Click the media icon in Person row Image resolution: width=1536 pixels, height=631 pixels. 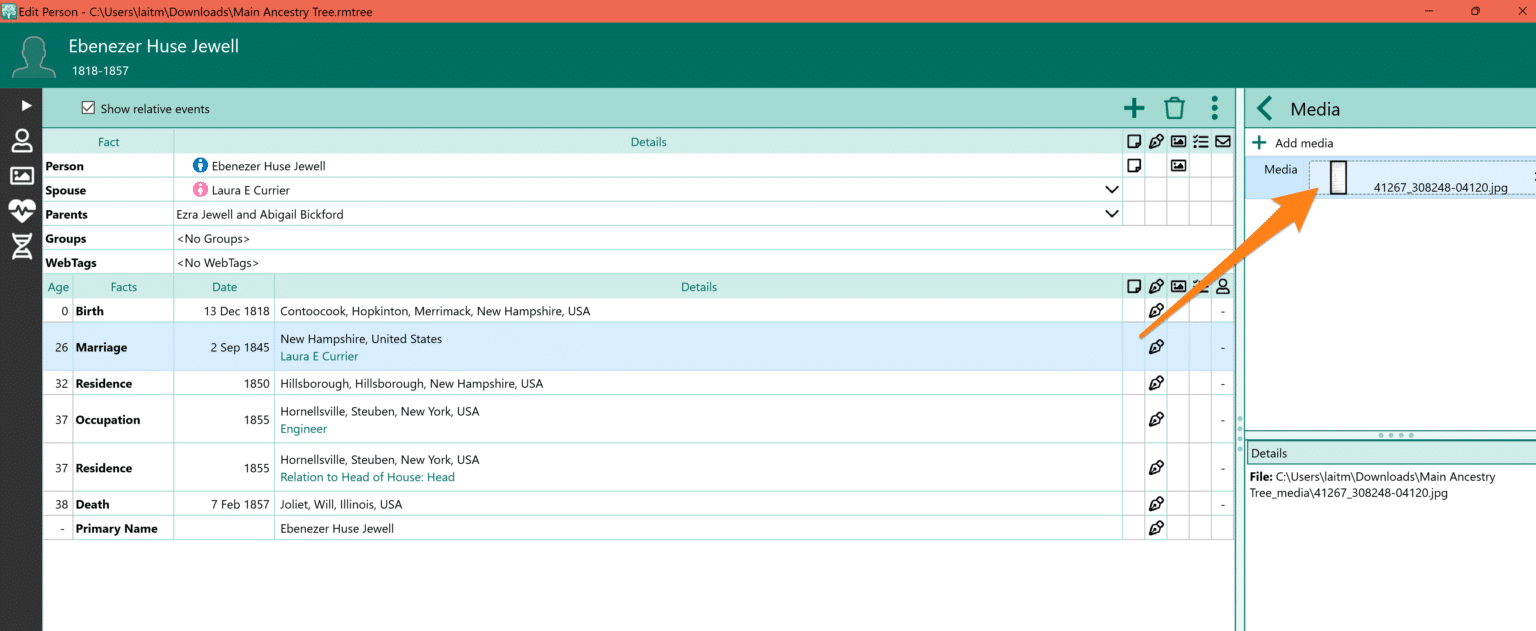coord(1178,166)
